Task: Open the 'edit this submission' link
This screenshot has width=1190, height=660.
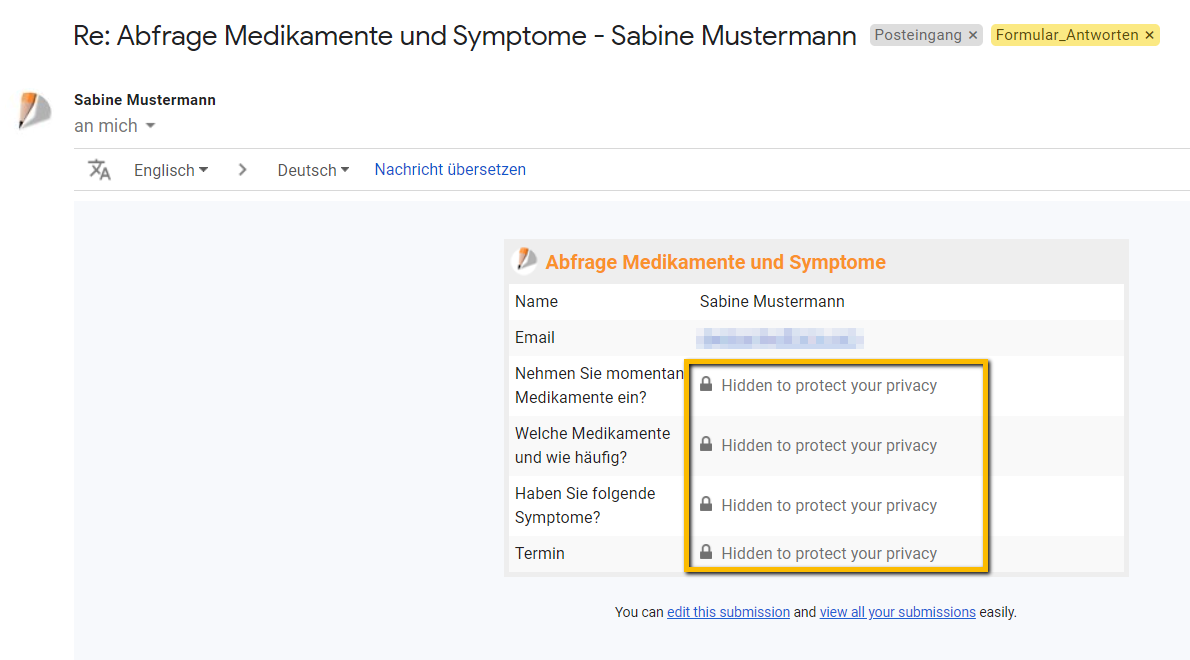Action: click(x=728, y=612)
